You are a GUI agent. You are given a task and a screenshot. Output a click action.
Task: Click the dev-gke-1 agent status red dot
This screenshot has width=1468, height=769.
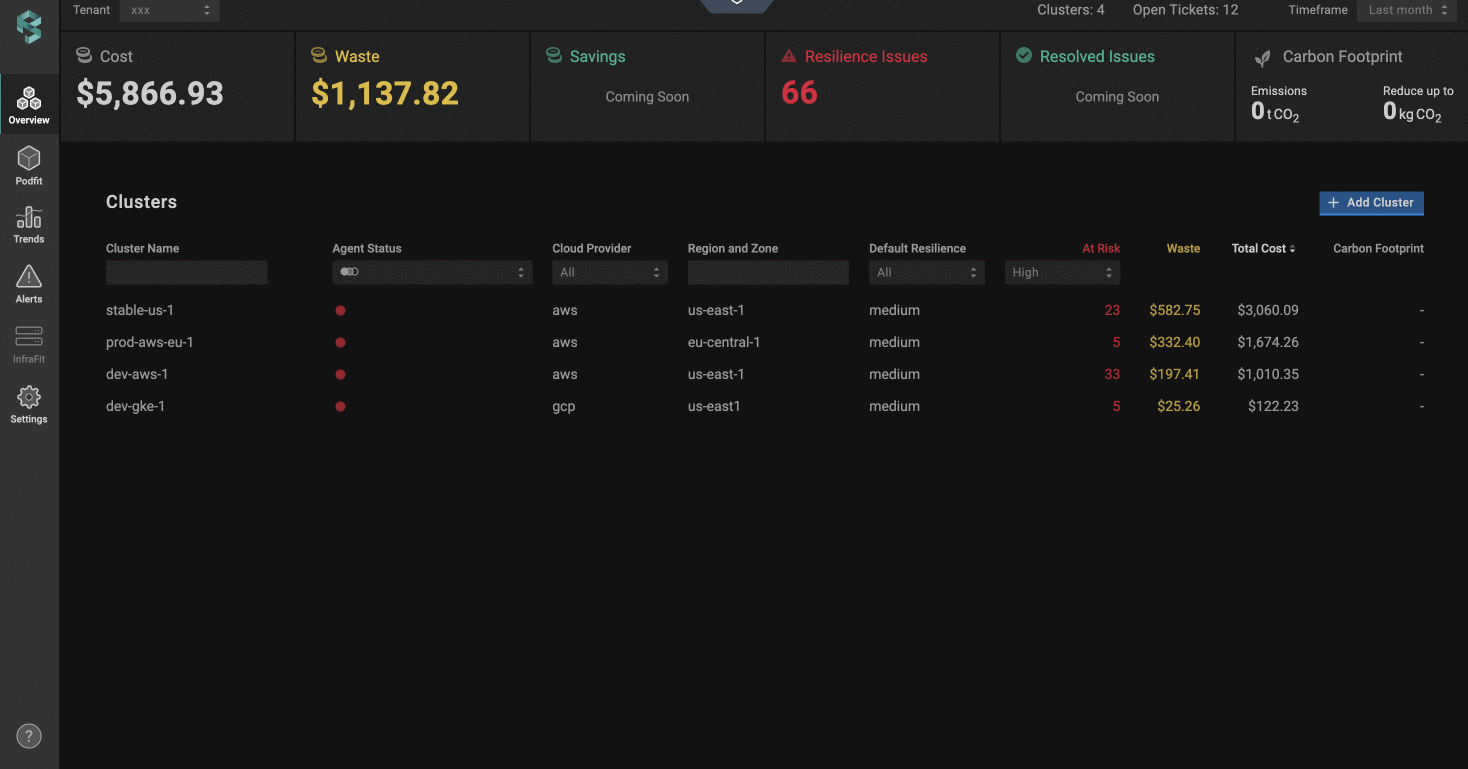point(340,407)
